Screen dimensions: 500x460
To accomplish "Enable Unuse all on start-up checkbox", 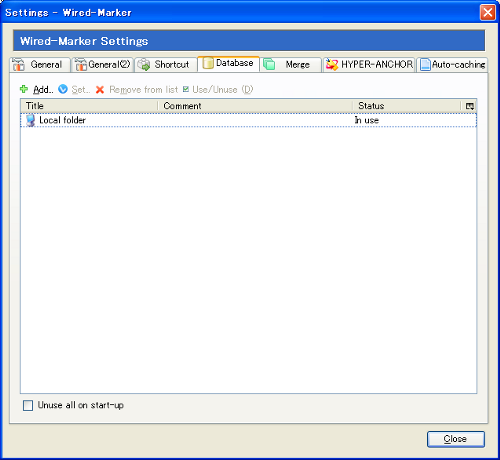I will 28,405.
